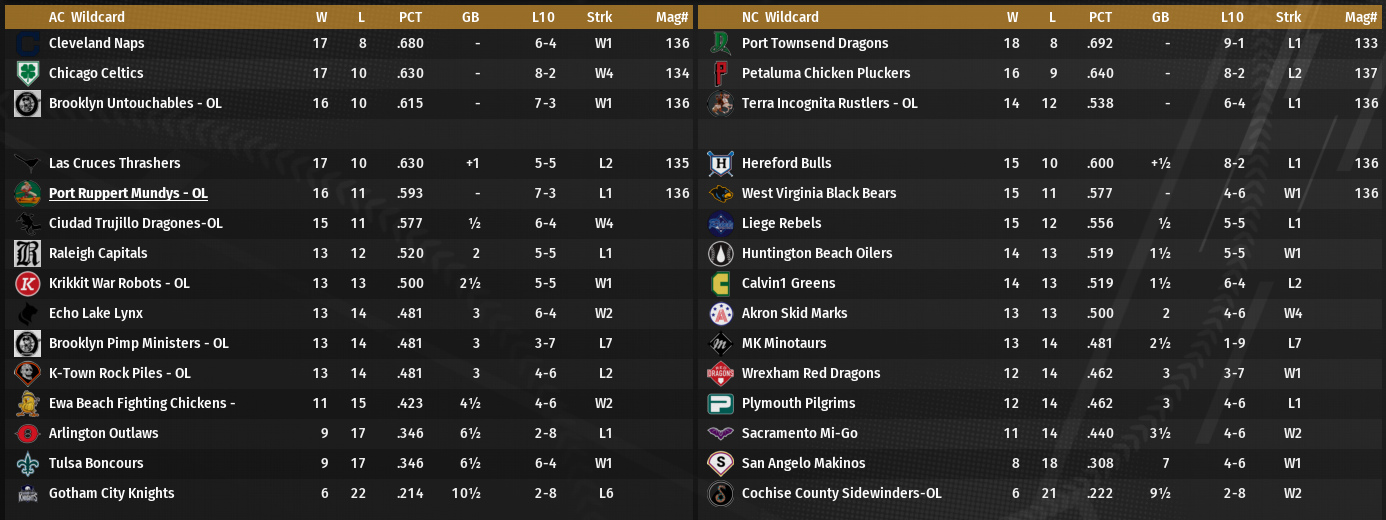Click the Hereford Bulls H logo
The width and height of the screenshot is (1386, 520).
[720, 164]
